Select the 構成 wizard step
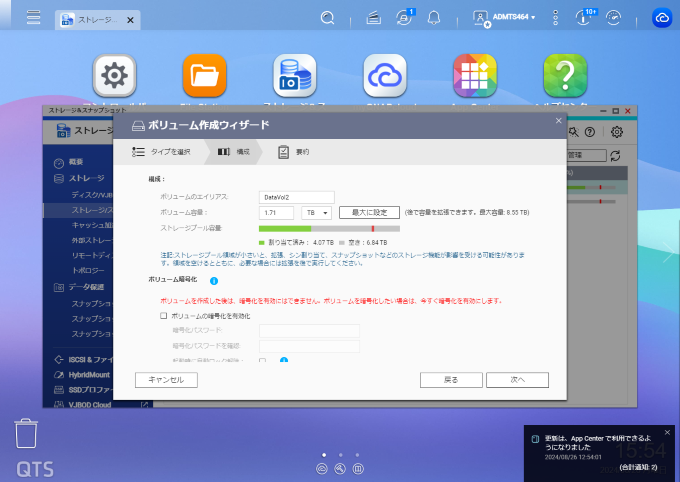This screenshot has width=680, height=482. point(234,152)
